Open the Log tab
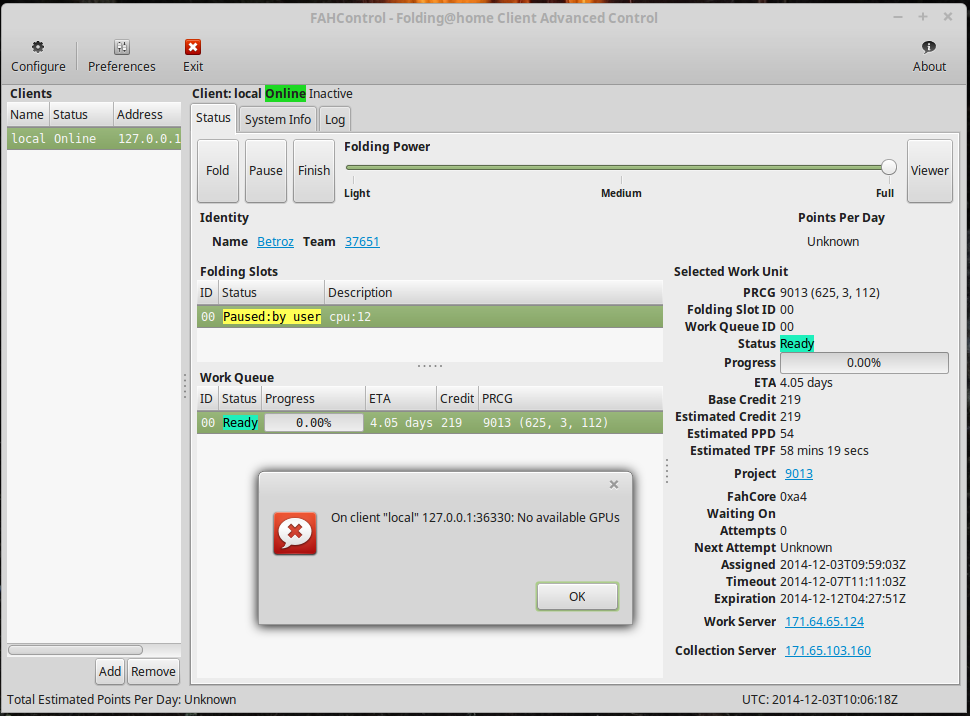The width and height of the screenshot is (970, 716). pos(335,119)
